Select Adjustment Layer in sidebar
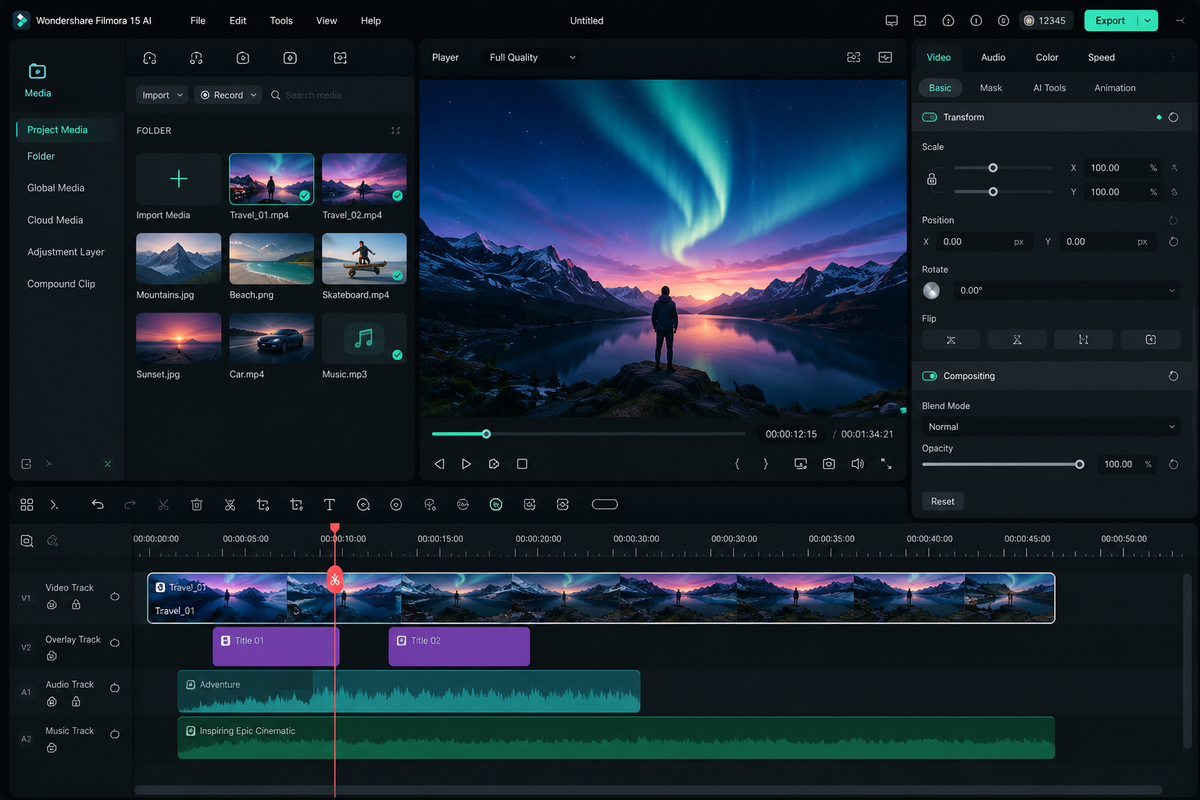The width and height of the screenshot is (1200, 800). point(66,252)
